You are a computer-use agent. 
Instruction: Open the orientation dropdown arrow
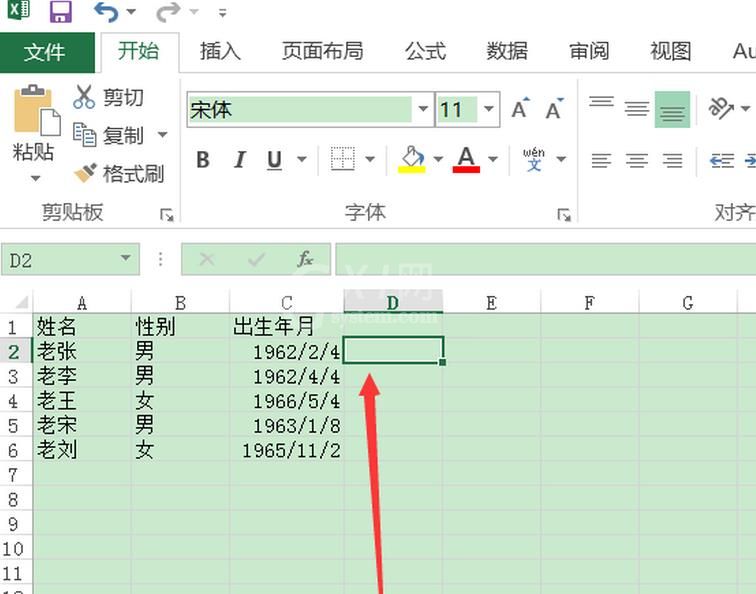click(x=745, y=108)
